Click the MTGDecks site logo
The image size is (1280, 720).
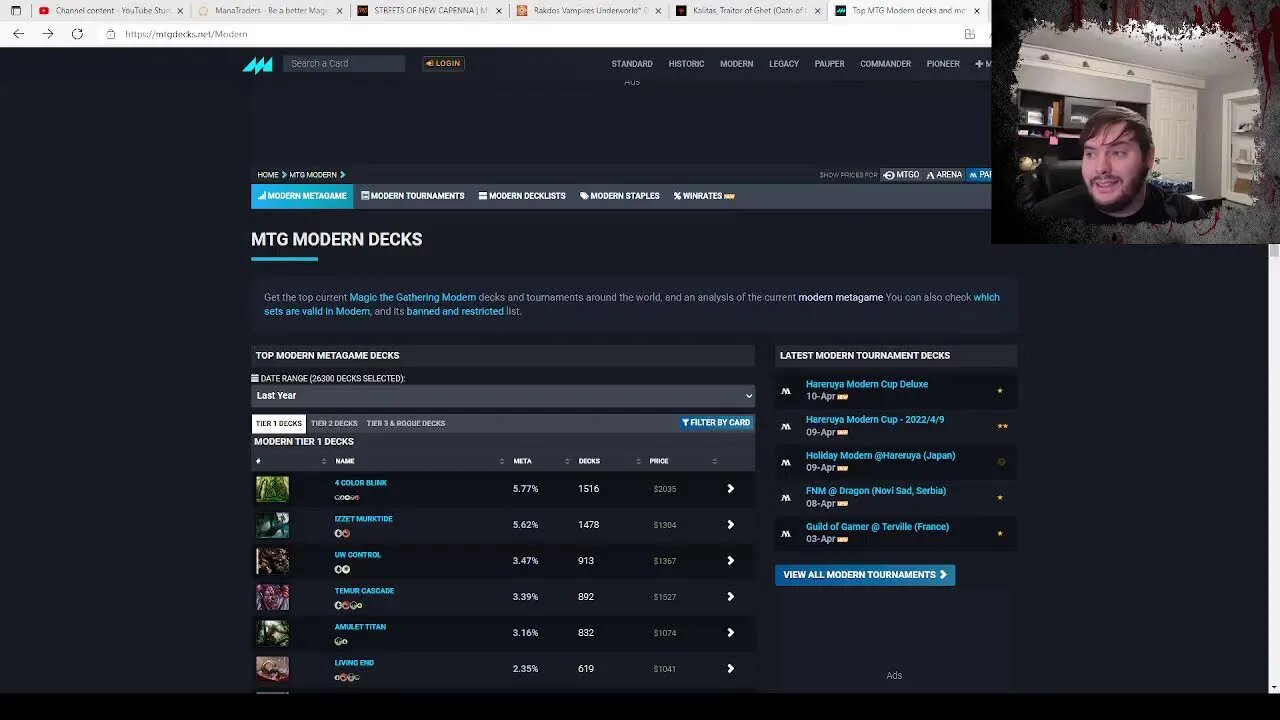click(x=257, y=64)
